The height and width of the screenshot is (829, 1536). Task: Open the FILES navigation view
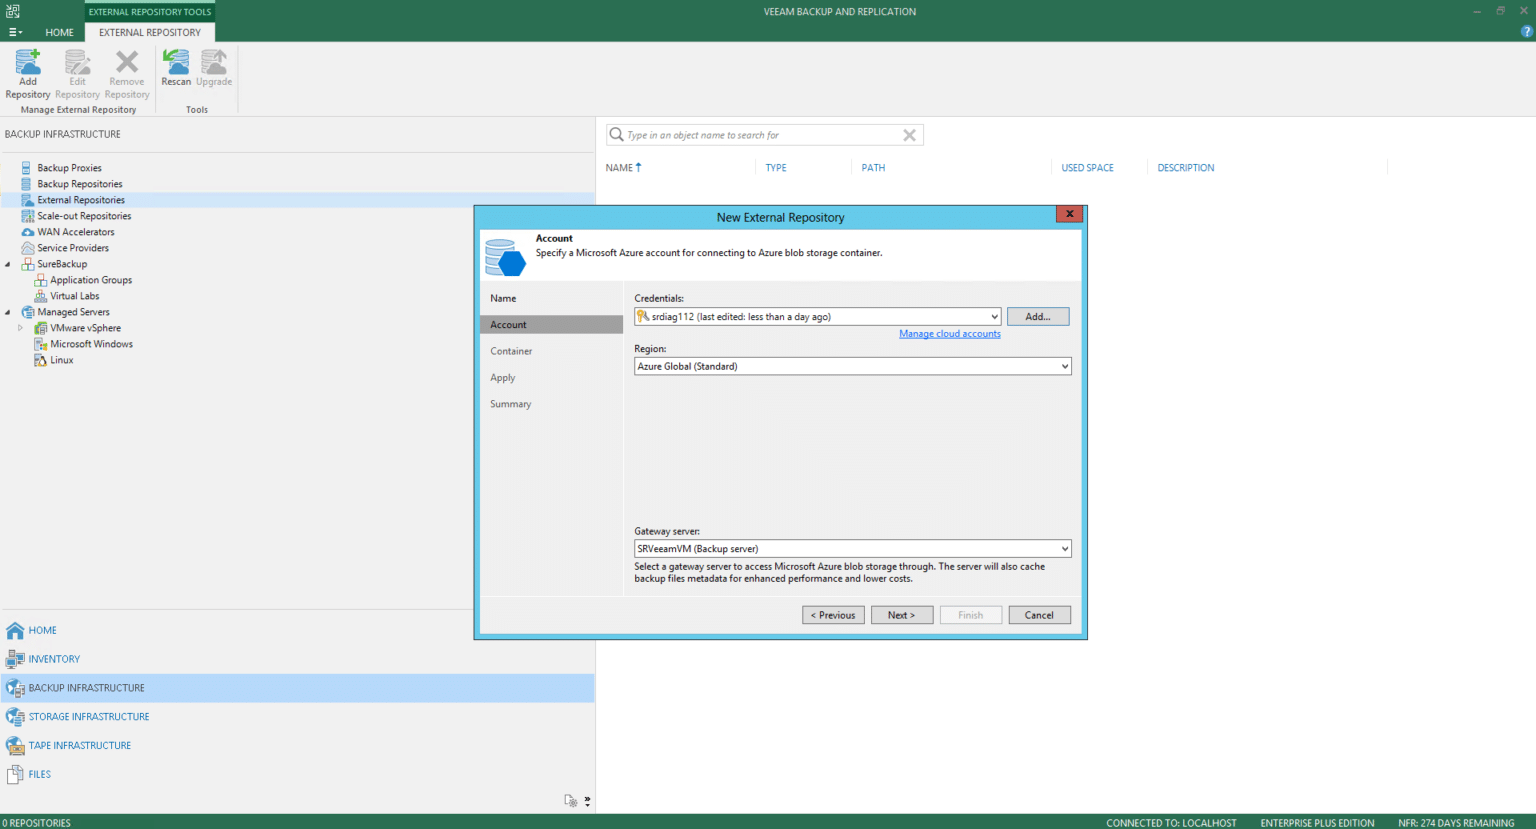click(x=297, y=774)
